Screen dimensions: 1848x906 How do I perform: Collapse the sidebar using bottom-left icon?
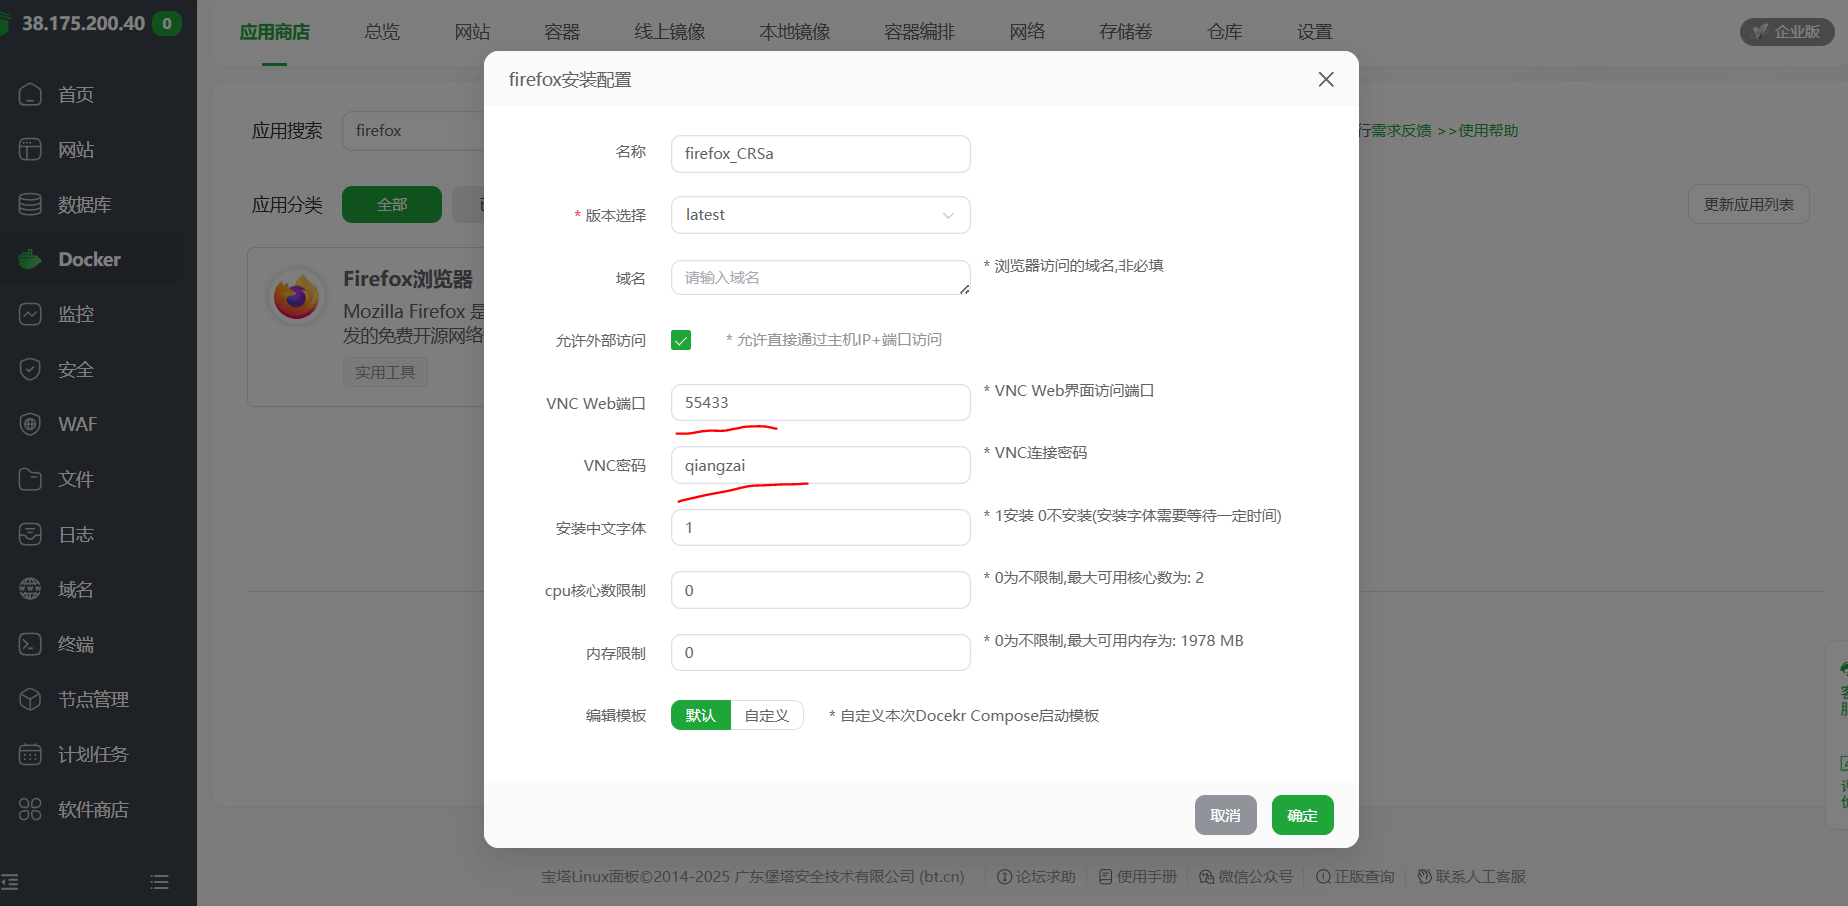[x=10, y=882]
